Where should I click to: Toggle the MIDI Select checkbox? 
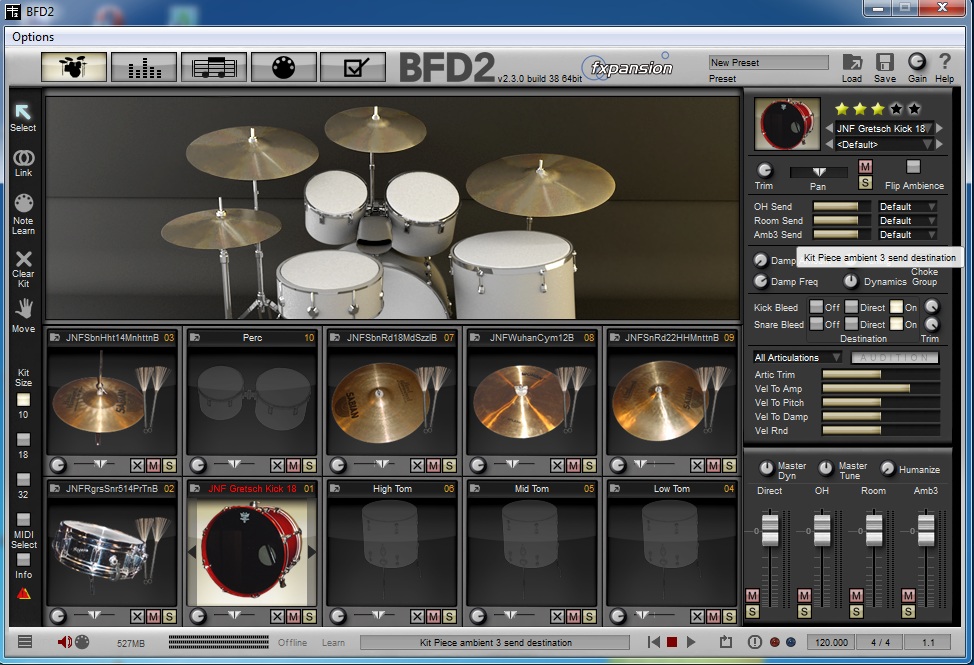[x=23, y=519]
